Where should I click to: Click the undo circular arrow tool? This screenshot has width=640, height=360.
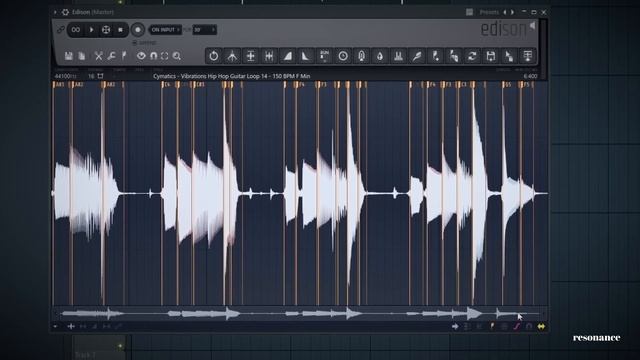[213, 56]
